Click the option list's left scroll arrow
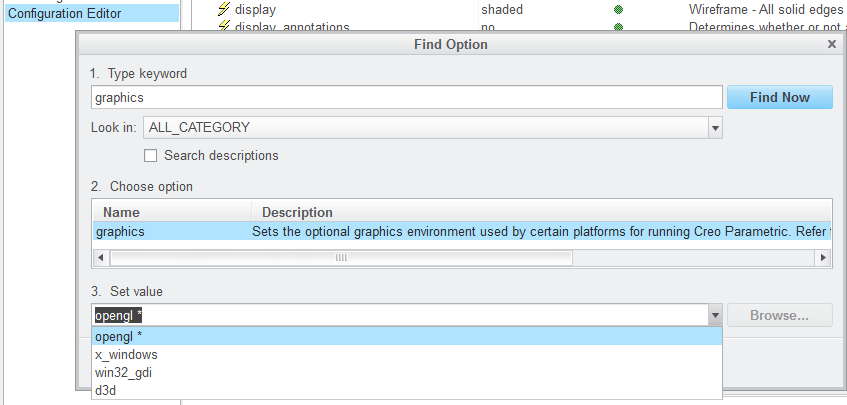Image resolution: width=847 pixels, height=405 pixels. 98,257
